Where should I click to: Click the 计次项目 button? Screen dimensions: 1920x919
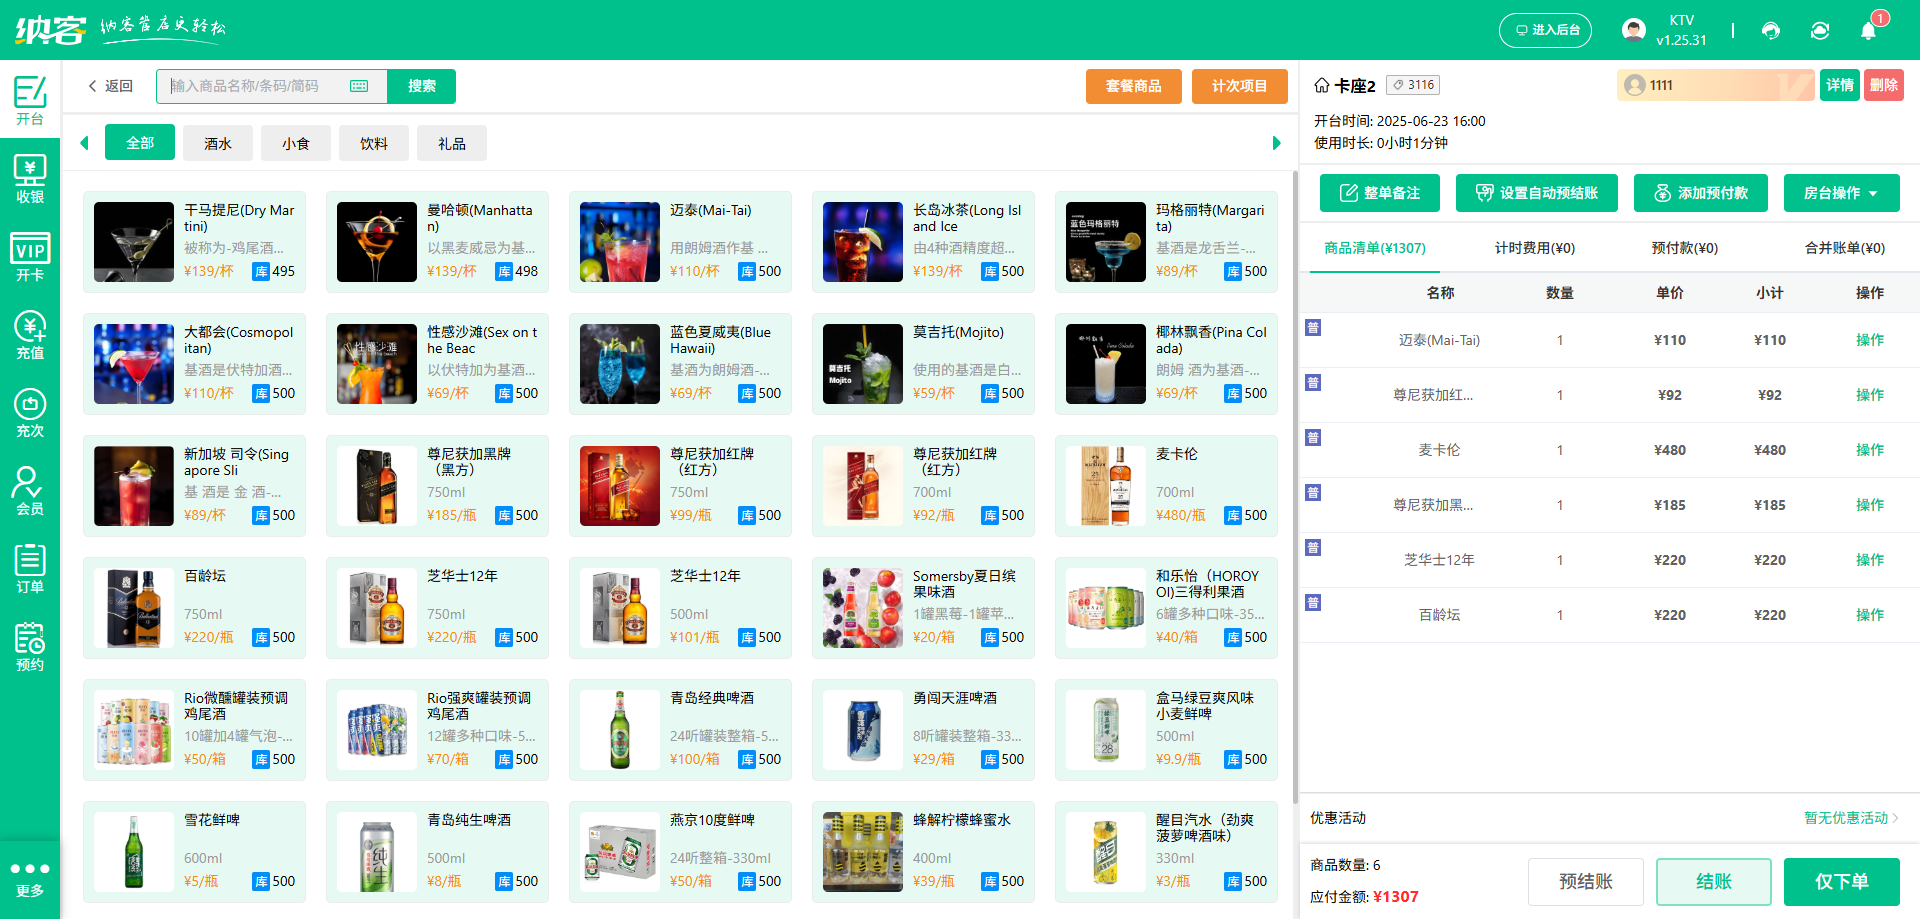(x=1240, y=86)
